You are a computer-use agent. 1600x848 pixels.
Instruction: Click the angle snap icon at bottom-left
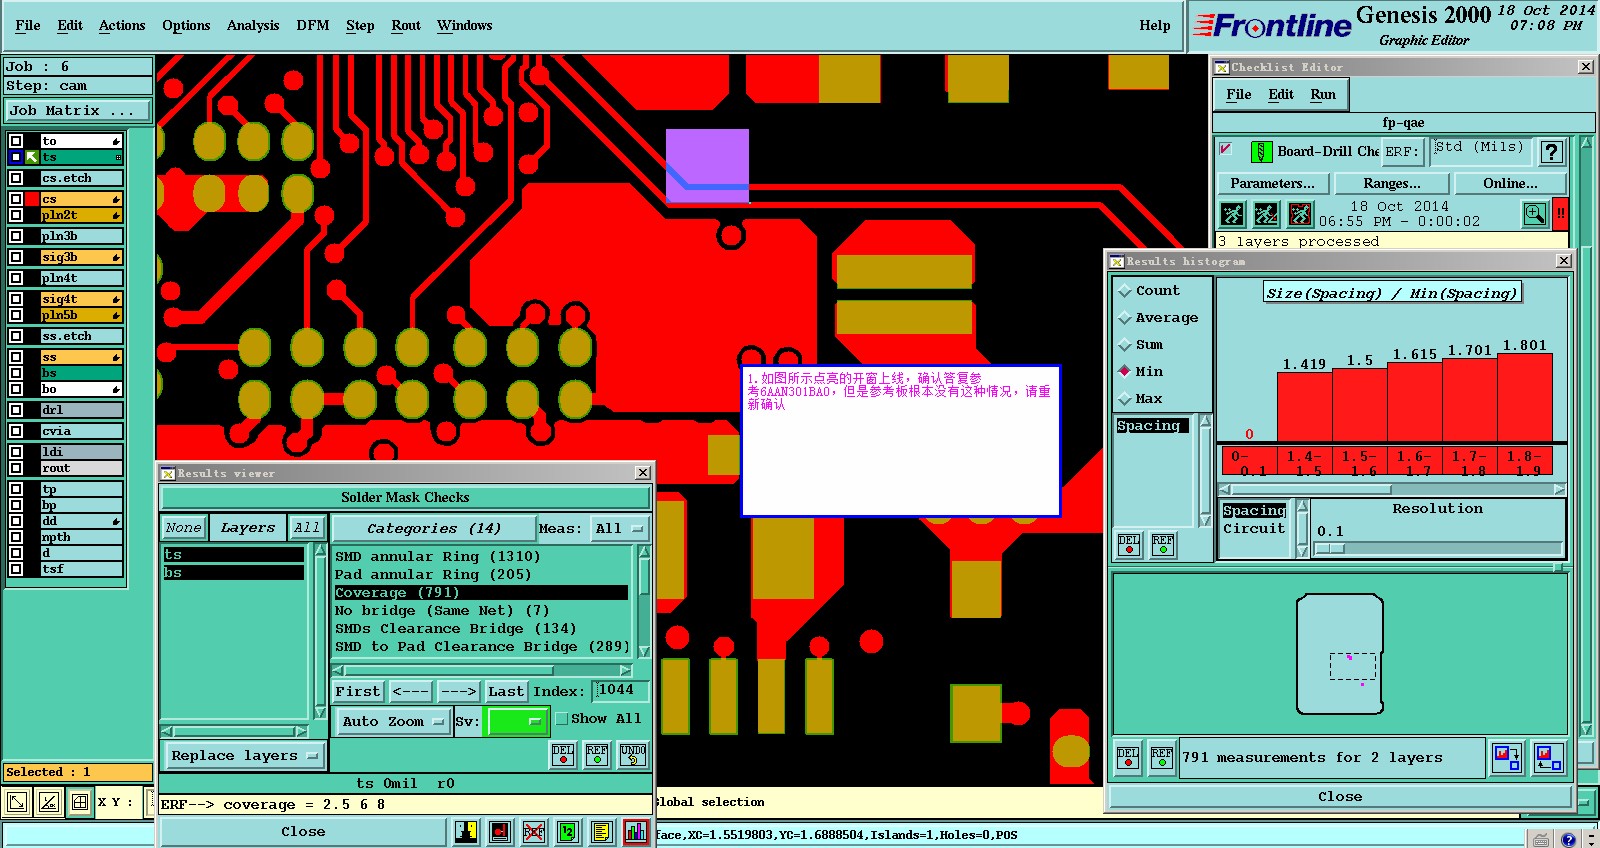tap(49, 802)
